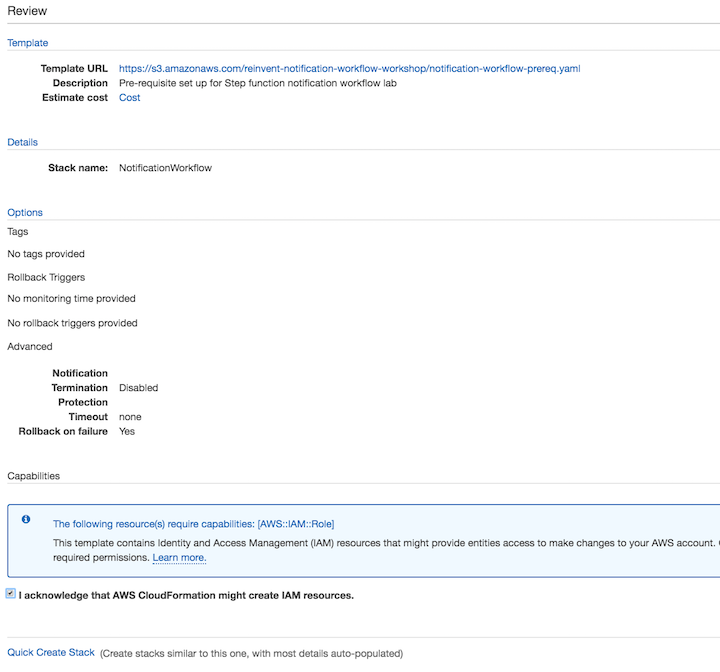The width and height of the screenshot is (720, 672).
Task: Click the Quick Create Stack description in parentheses
Action: point(252,653)
